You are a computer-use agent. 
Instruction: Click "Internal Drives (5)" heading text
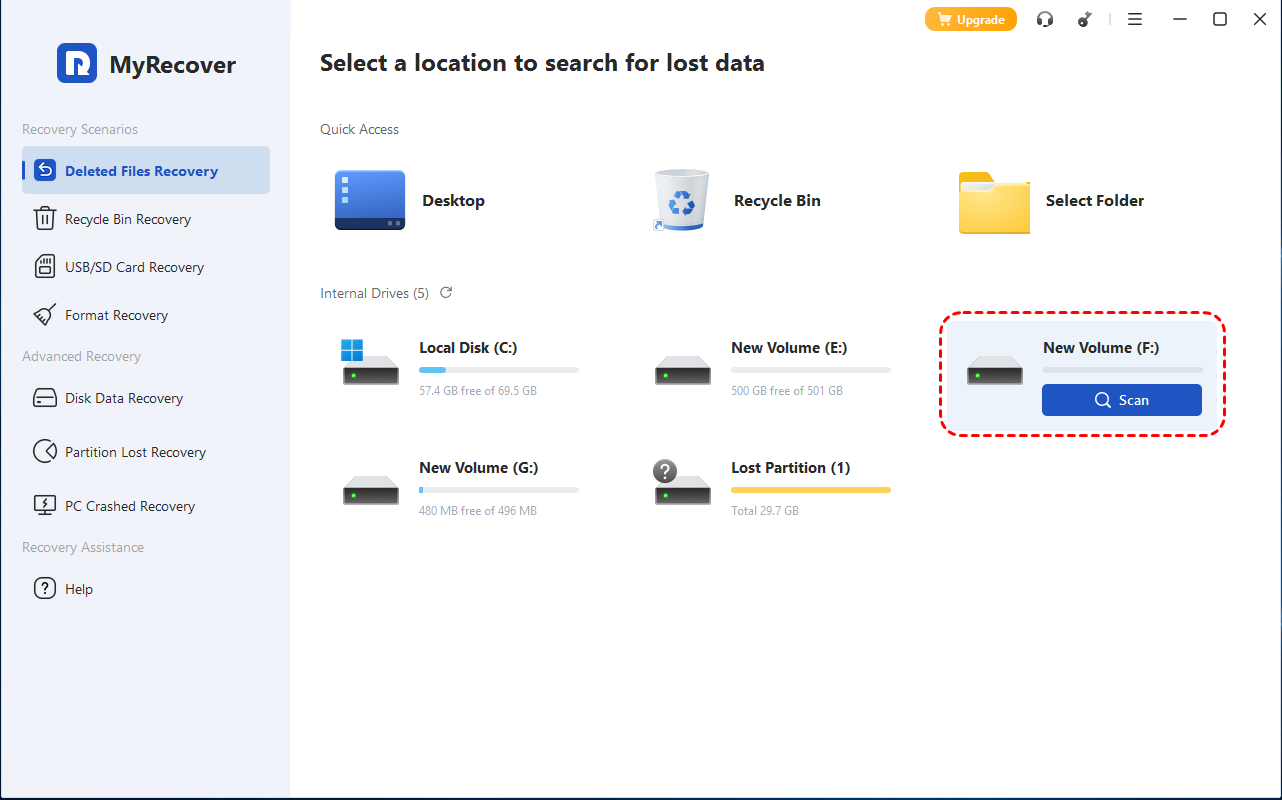(x=374, y=293)
